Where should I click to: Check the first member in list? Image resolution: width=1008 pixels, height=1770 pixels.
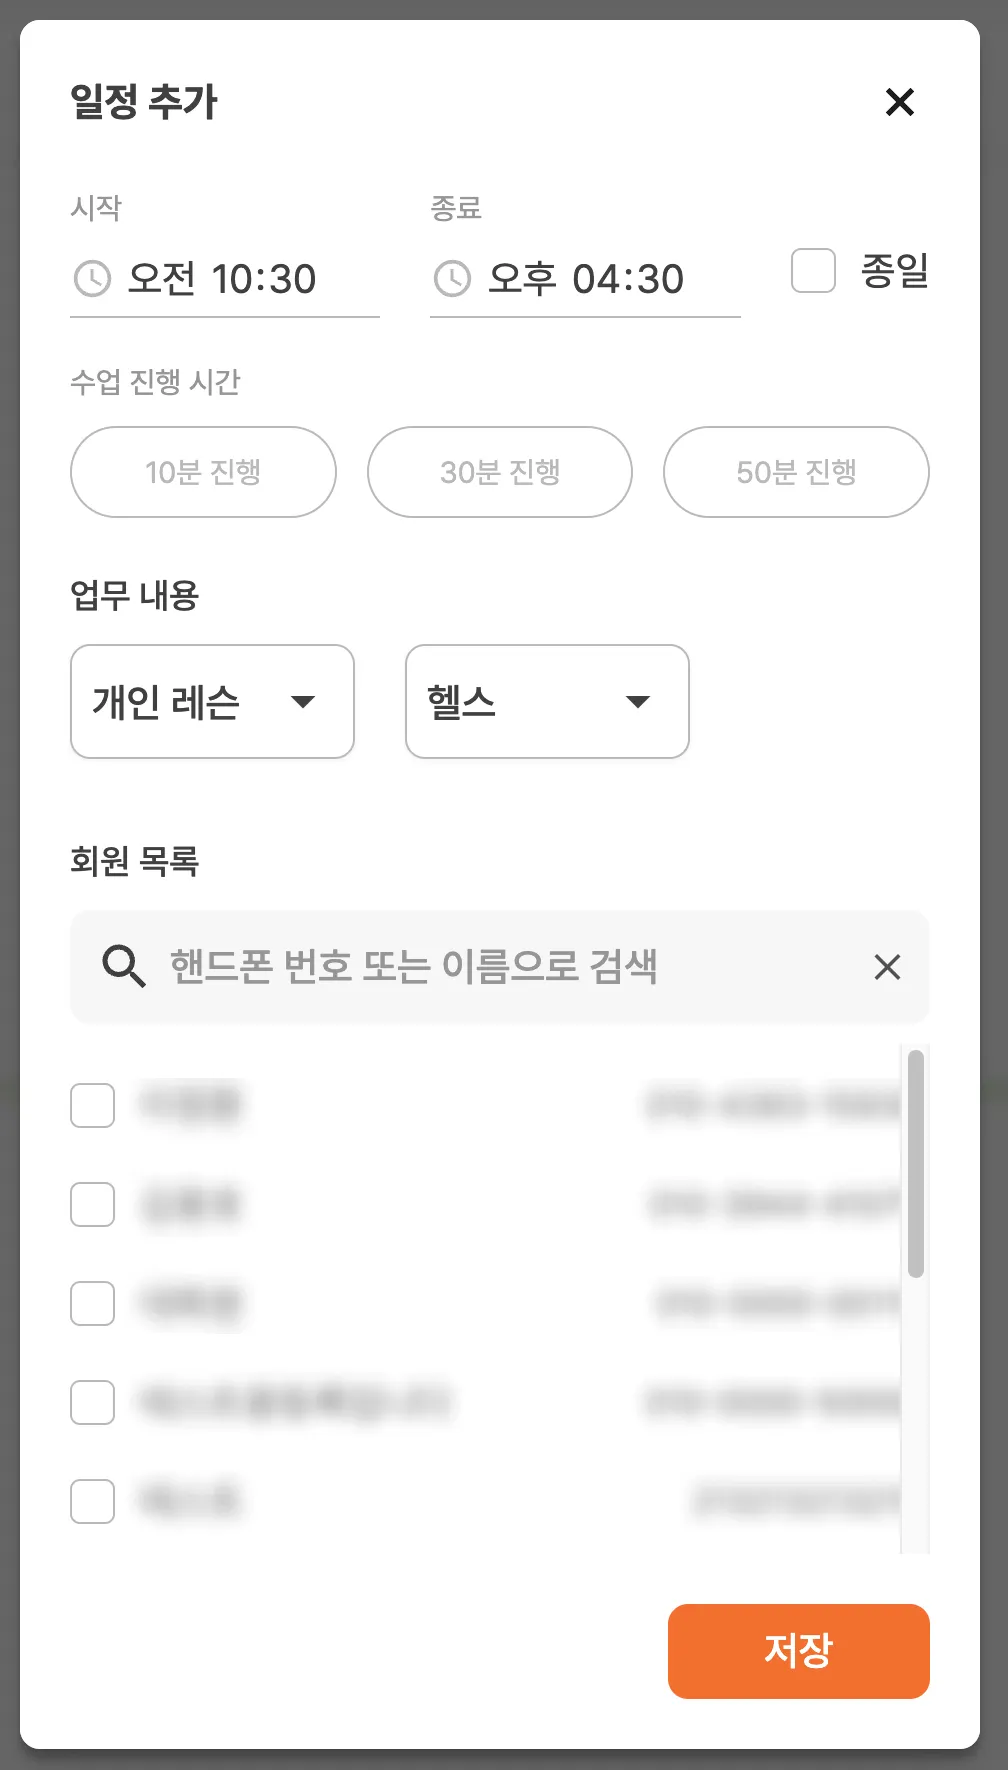pos(93,1105)
